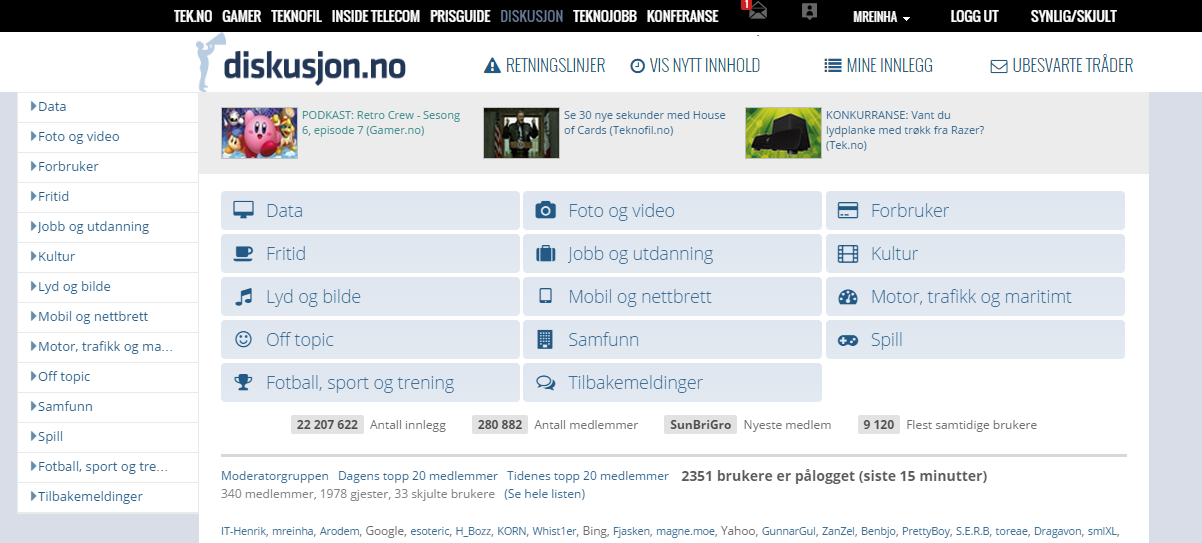Click the music note icon in Lyd og bilde tile
The width and height of the screenshot is (1202, 543).
[x=243, y=296]
